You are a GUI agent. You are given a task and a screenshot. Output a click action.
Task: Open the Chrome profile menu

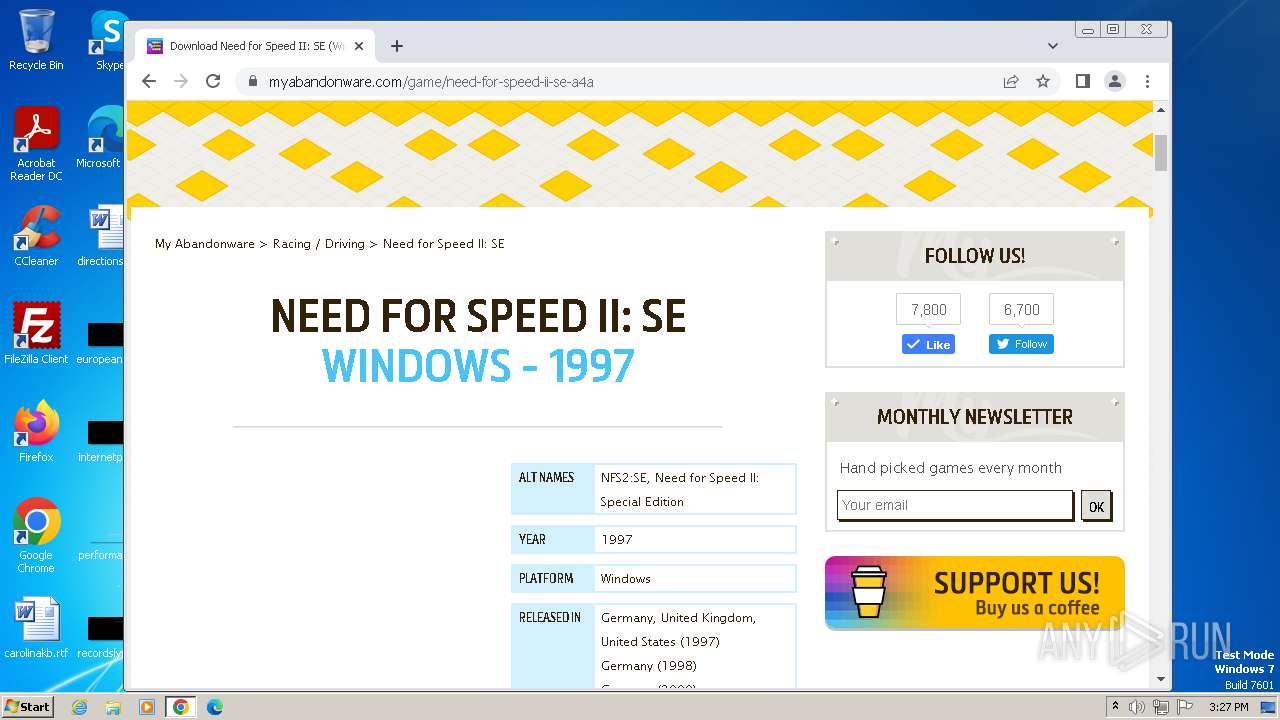pyautogui.click(x=1115, y=81)
